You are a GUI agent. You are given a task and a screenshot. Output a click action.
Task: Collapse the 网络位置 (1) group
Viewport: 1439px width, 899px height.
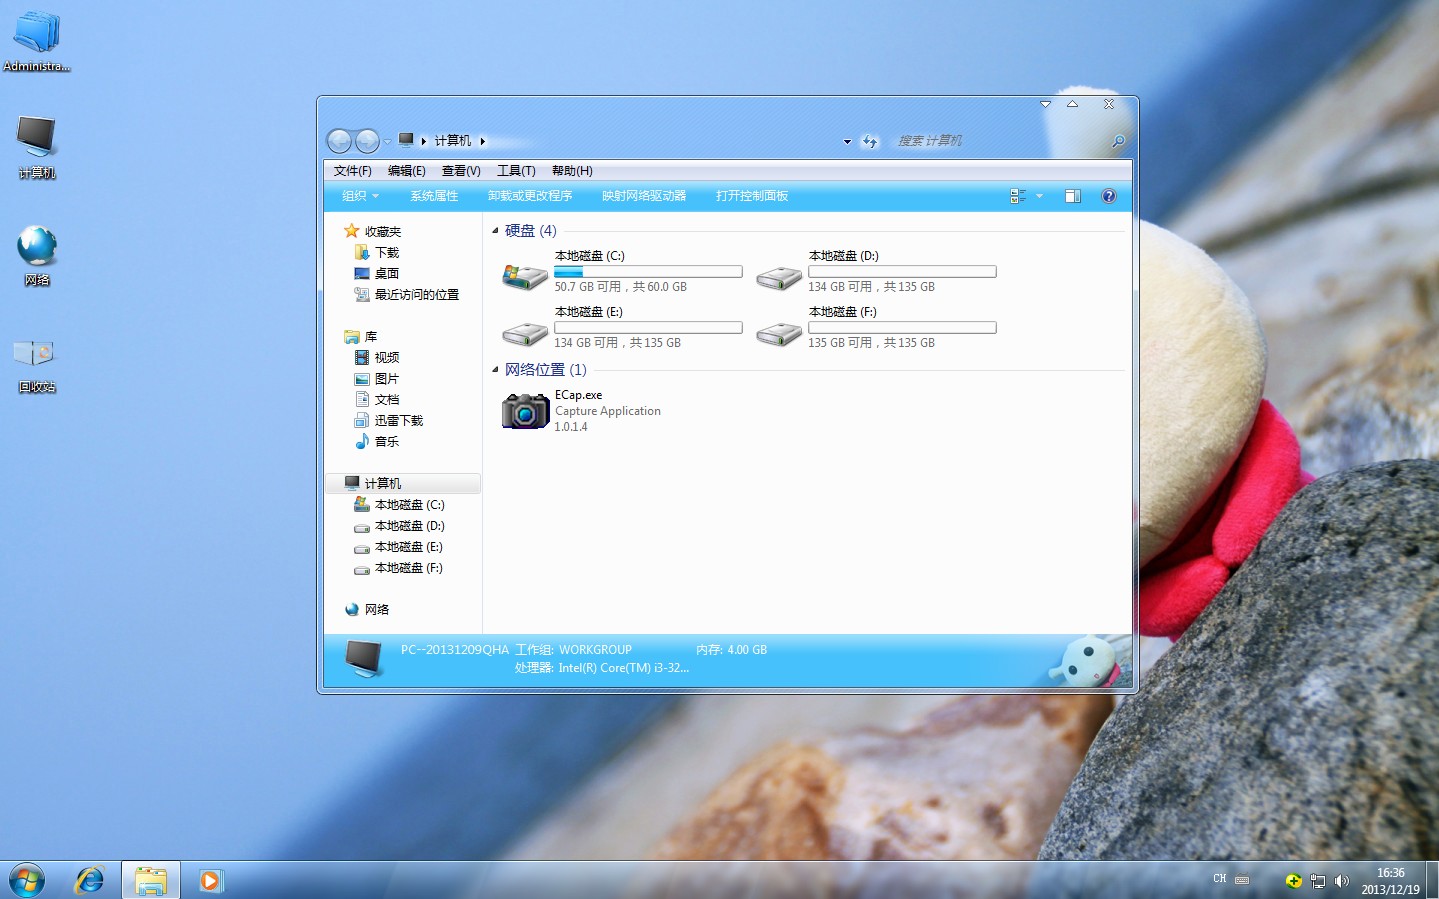495,370
